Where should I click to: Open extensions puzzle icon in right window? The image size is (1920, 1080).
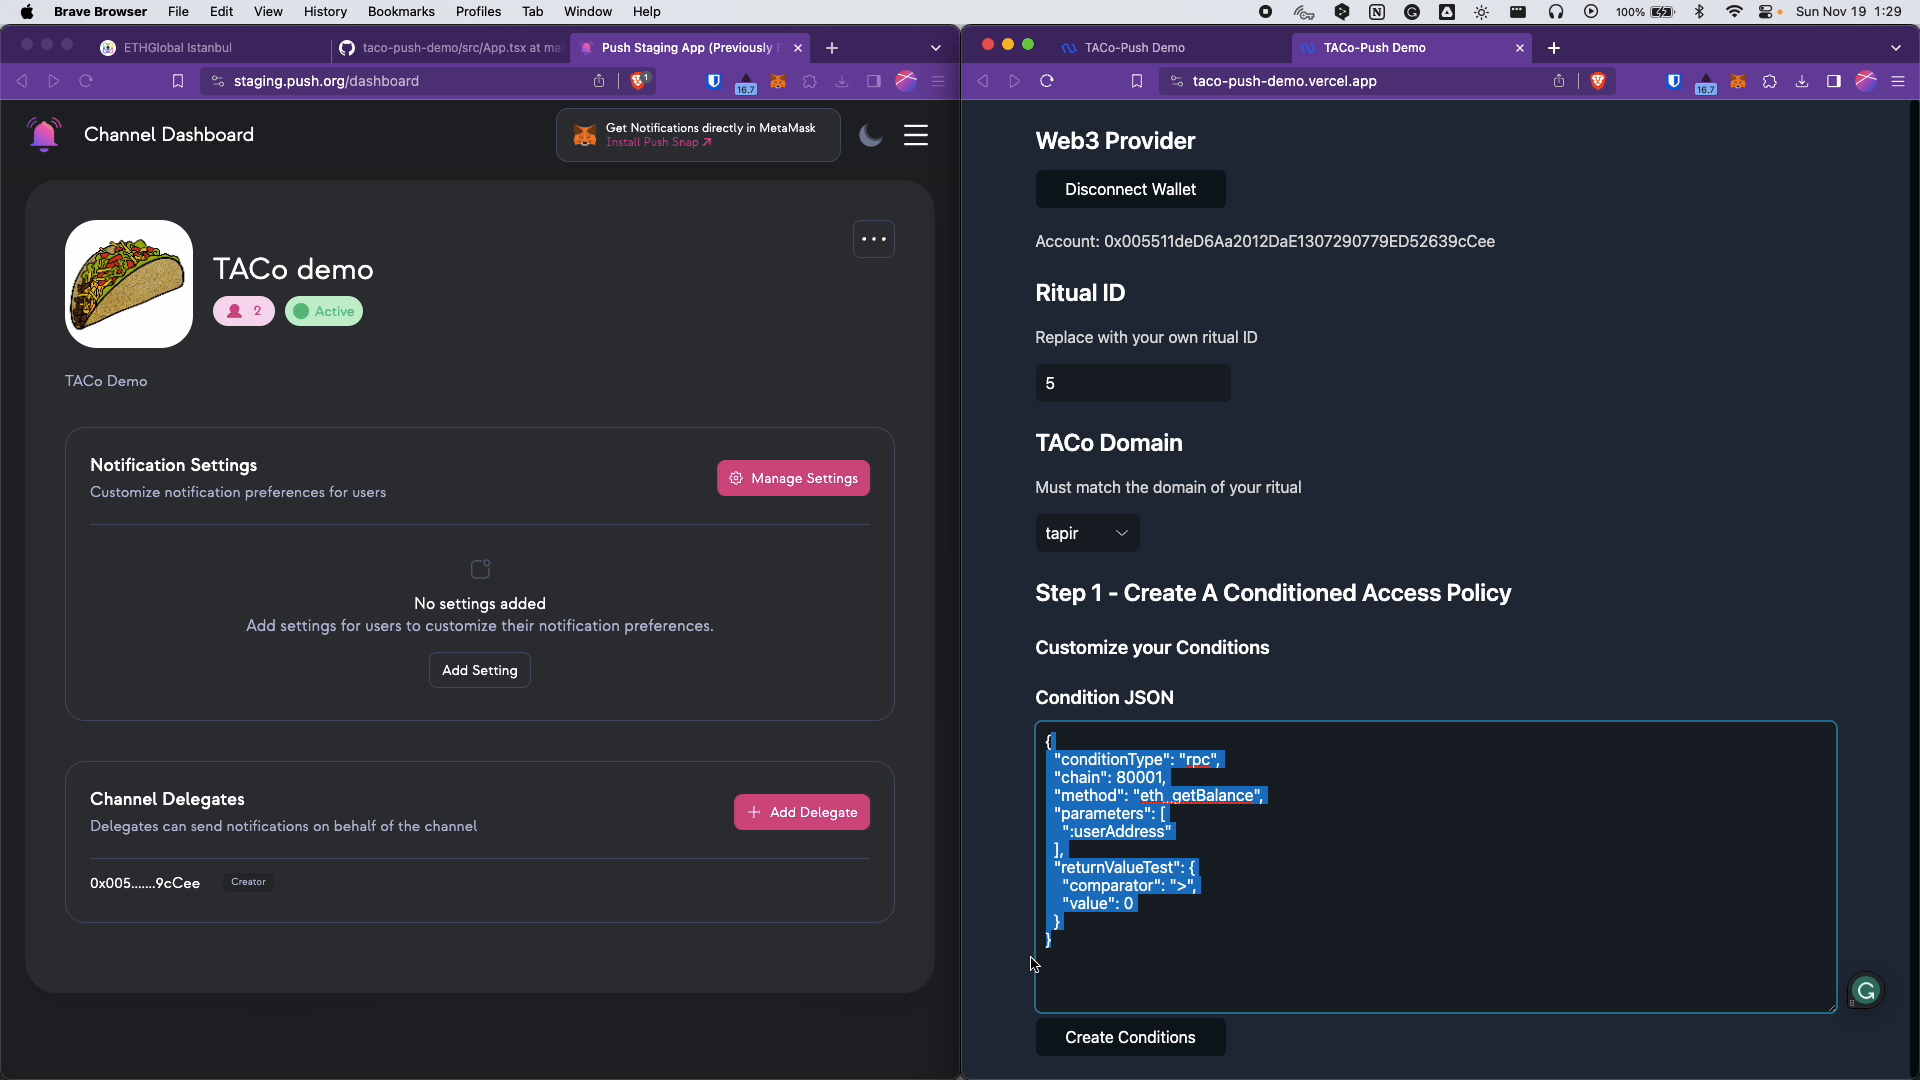click(x=1770, y=81)
